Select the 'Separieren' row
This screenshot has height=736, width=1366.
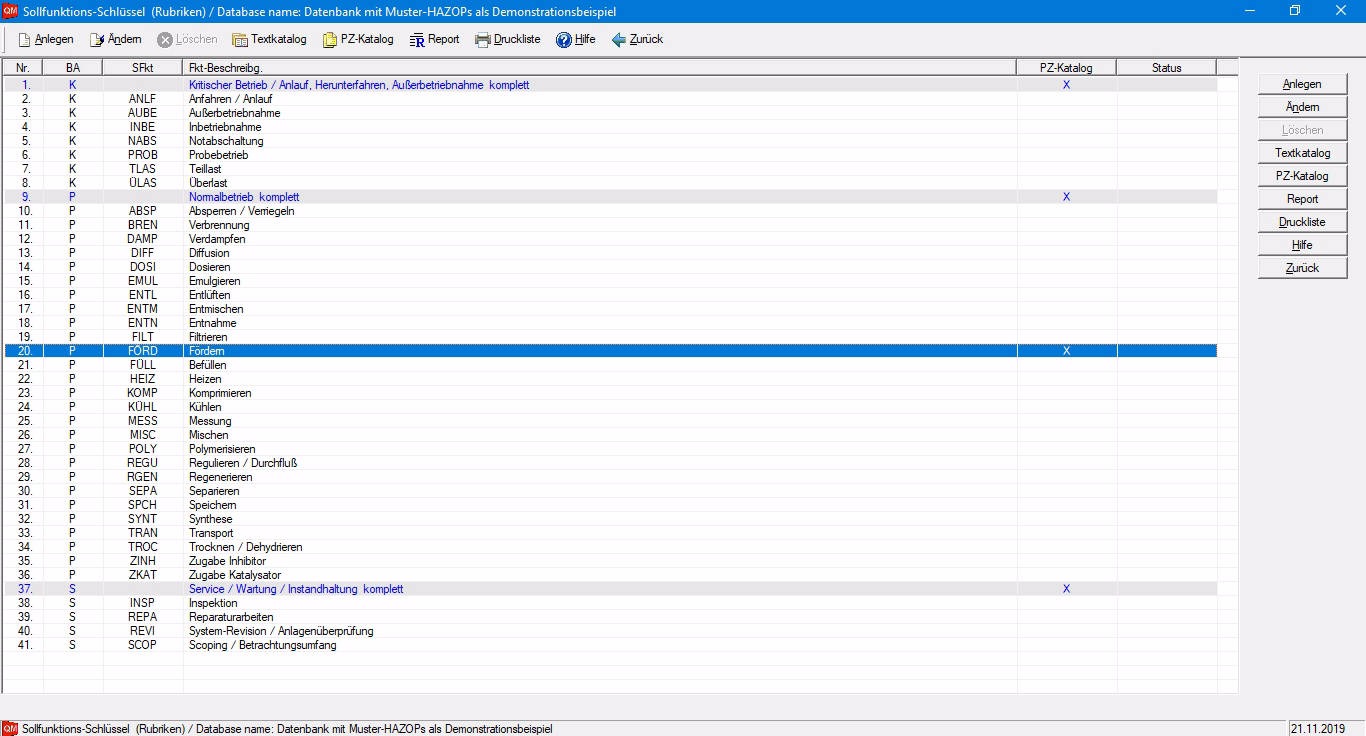pyautogui.click(x=610, y=491)
